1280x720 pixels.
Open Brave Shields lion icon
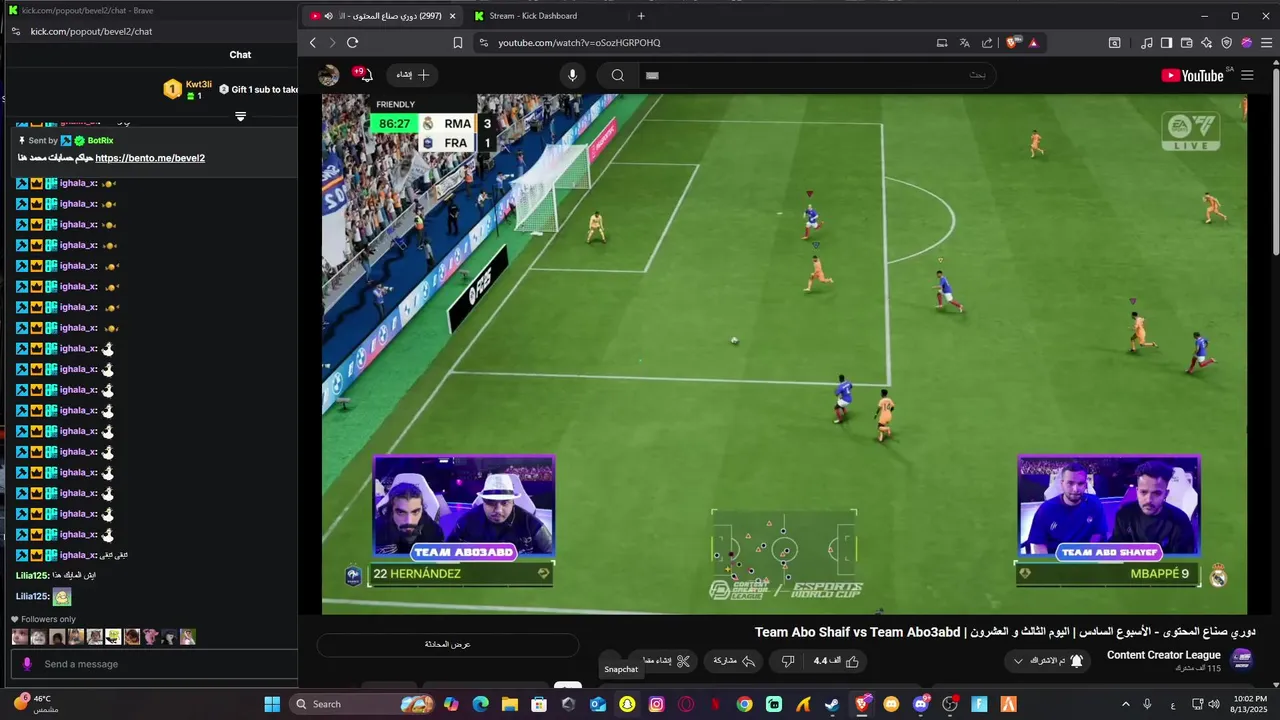coord(1013,43)
